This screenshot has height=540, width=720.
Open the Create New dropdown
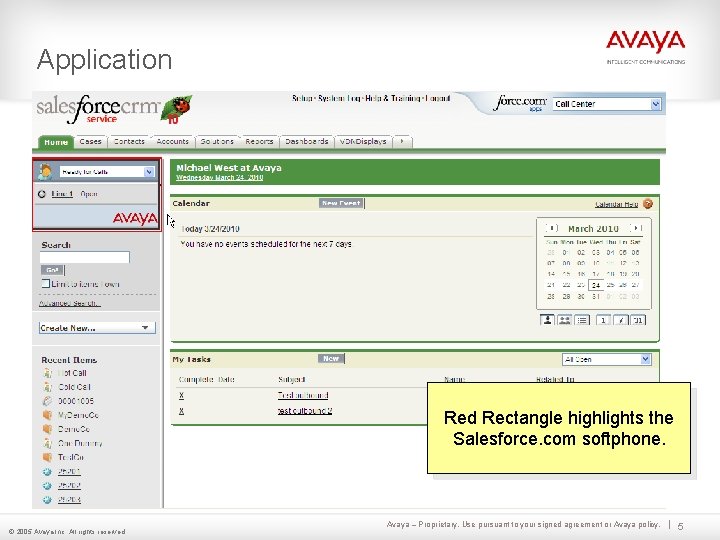[97, 328]
